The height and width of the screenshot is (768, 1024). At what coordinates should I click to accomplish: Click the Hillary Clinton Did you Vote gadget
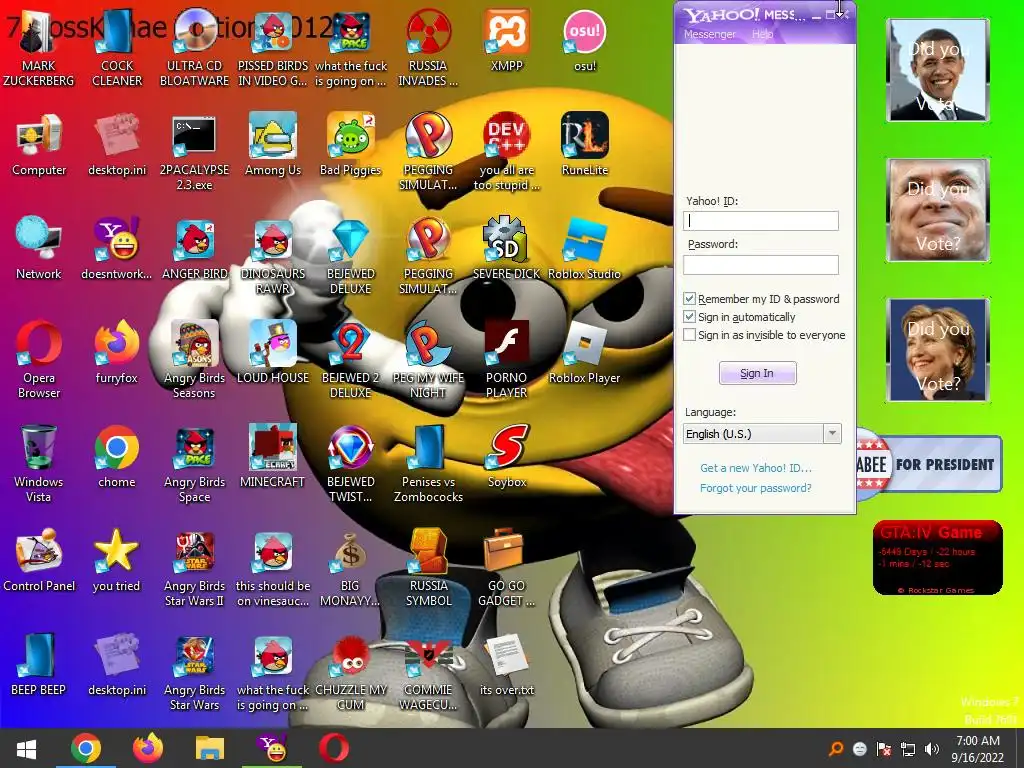(938, 349)
